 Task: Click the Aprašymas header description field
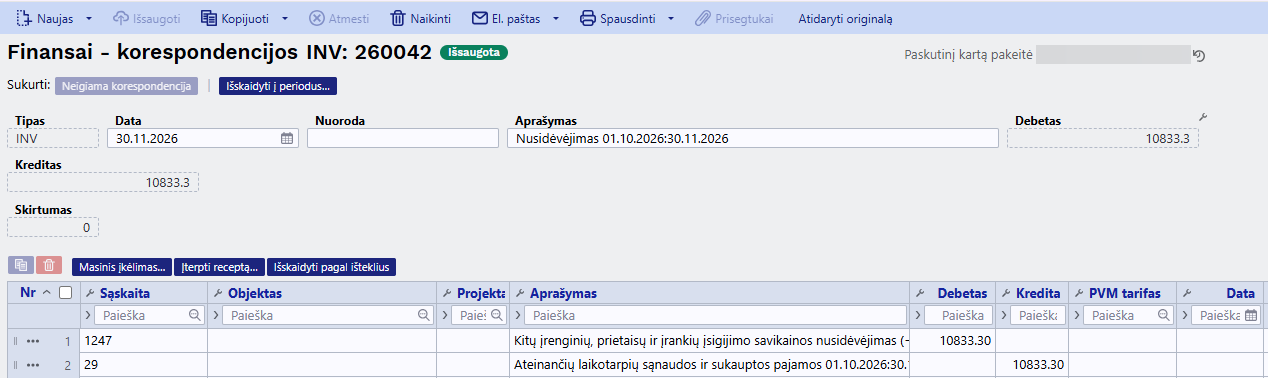pyautogui.click(x=752, y=139)
